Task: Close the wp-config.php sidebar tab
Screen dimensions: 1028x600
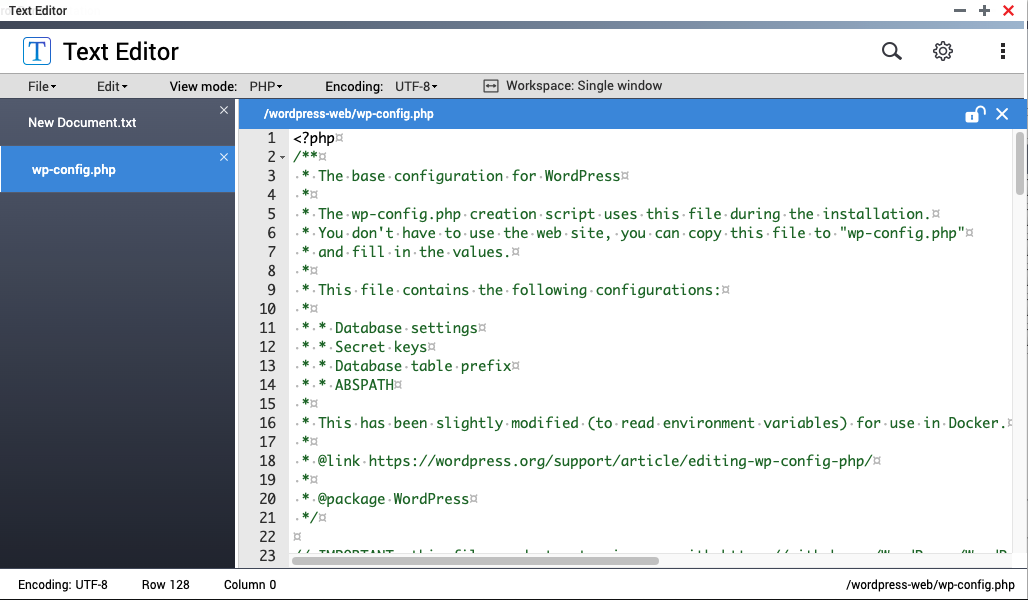Action: 224,157
